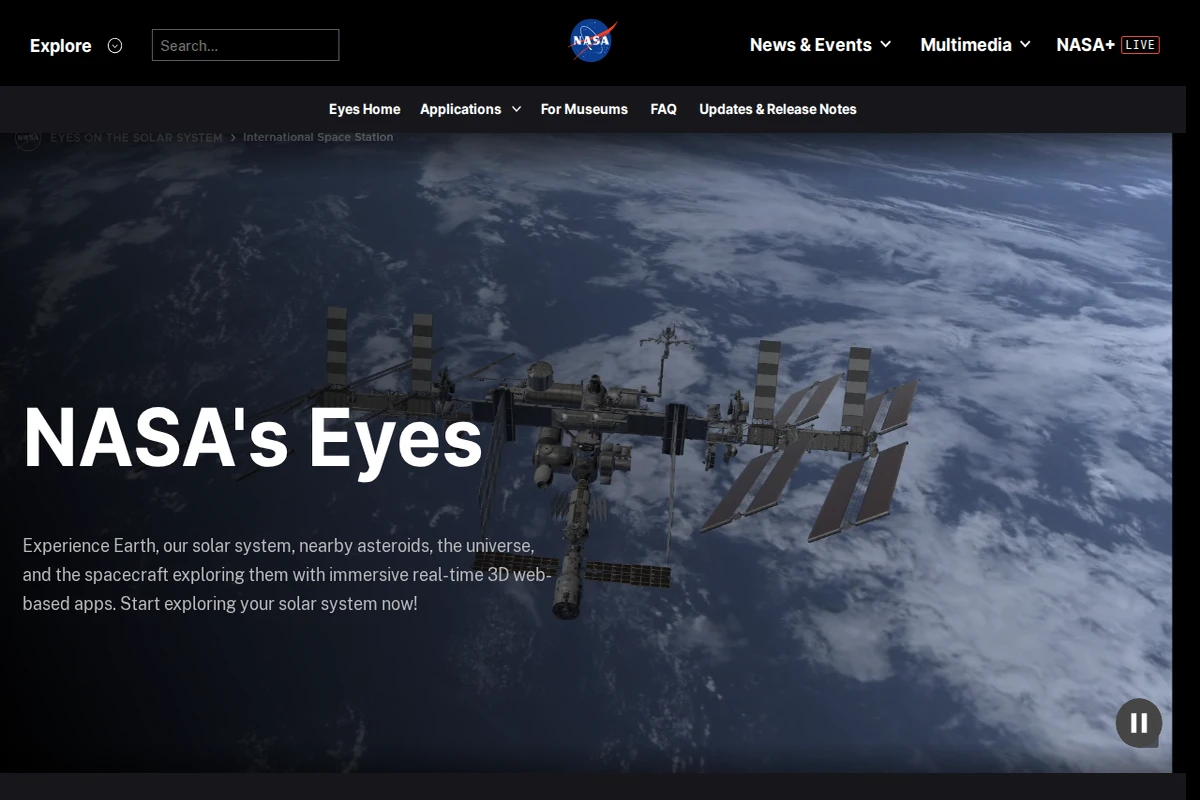This screenshot has height=800, width=1200.
Task: Go to For Museums page
Action: [584, 109]
